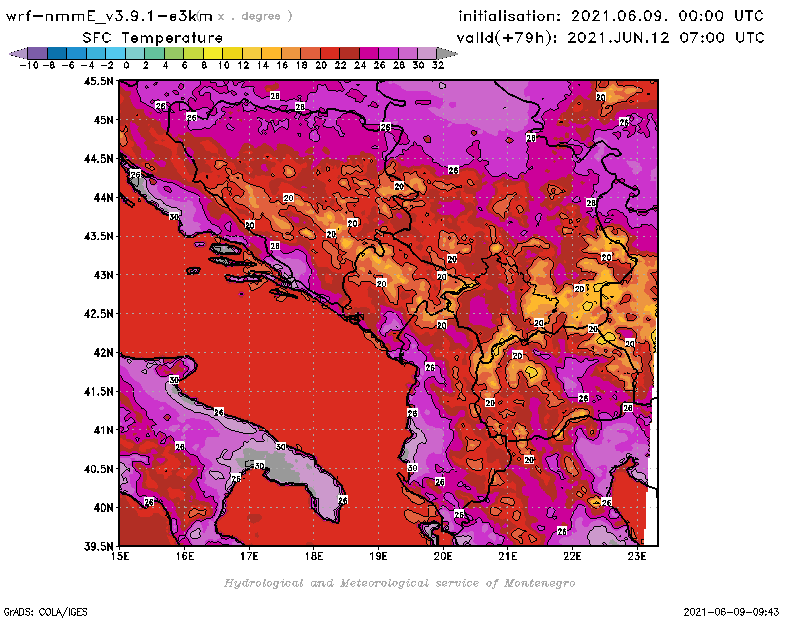This screenshot has width=800, height=618.
Task: Click the color bar segment between 18 and 20
Action: (x=311, y=53)
